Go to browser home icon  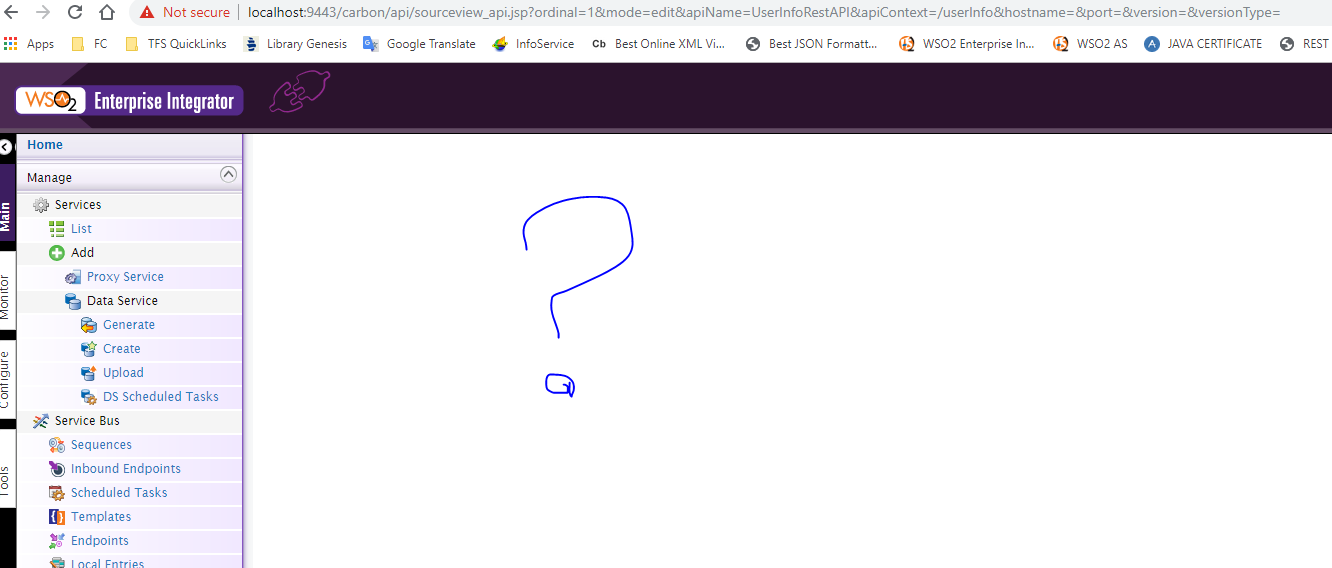click(107, 12)
